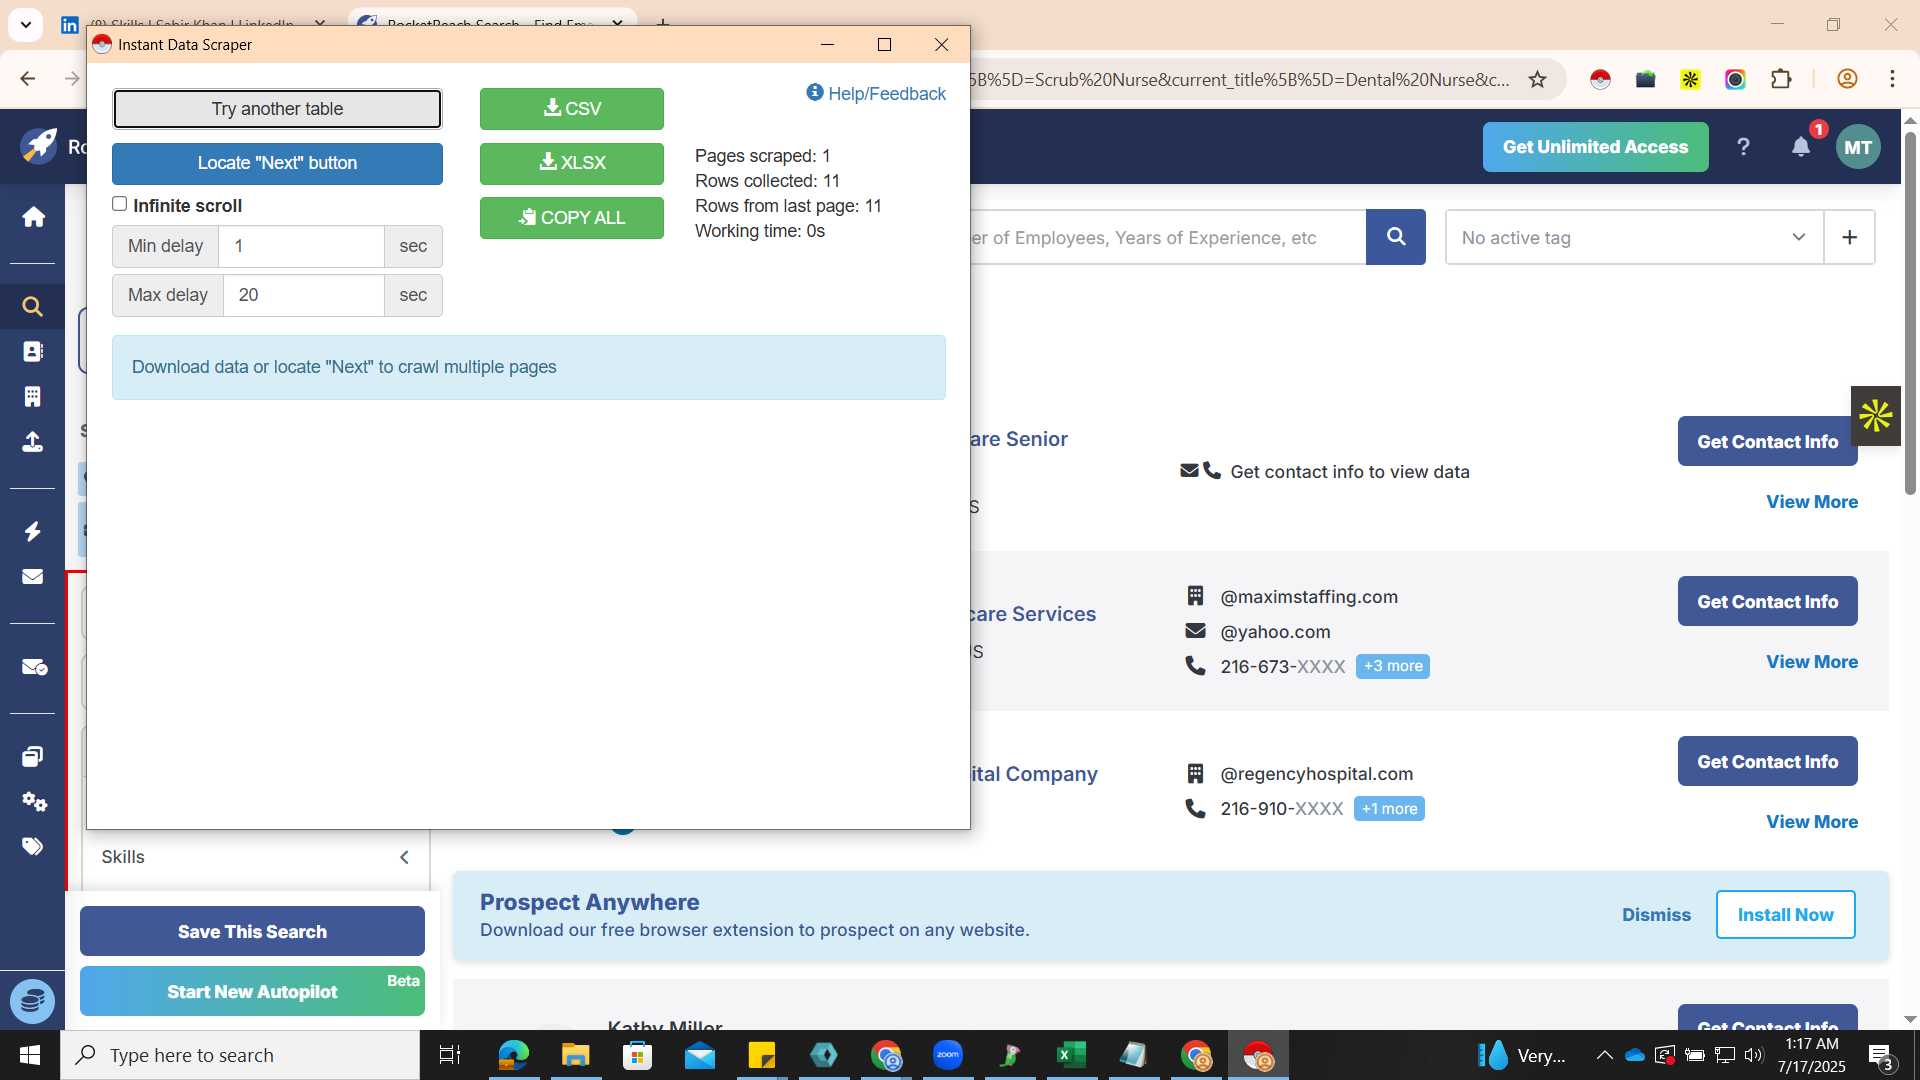1920x1080 pixels.
Task: Click the +1 more phone badge
Action: click(1389, 808)
